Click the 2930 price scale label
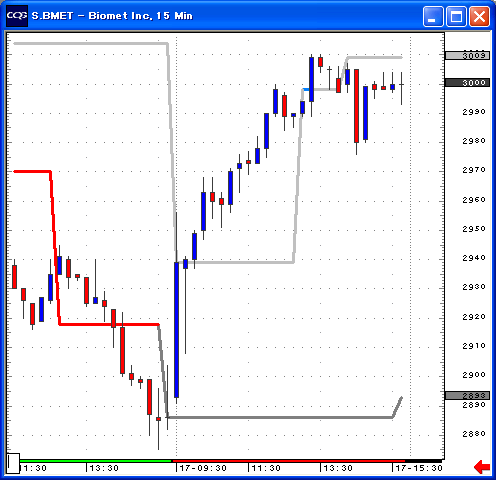 (x=474, y=287)
